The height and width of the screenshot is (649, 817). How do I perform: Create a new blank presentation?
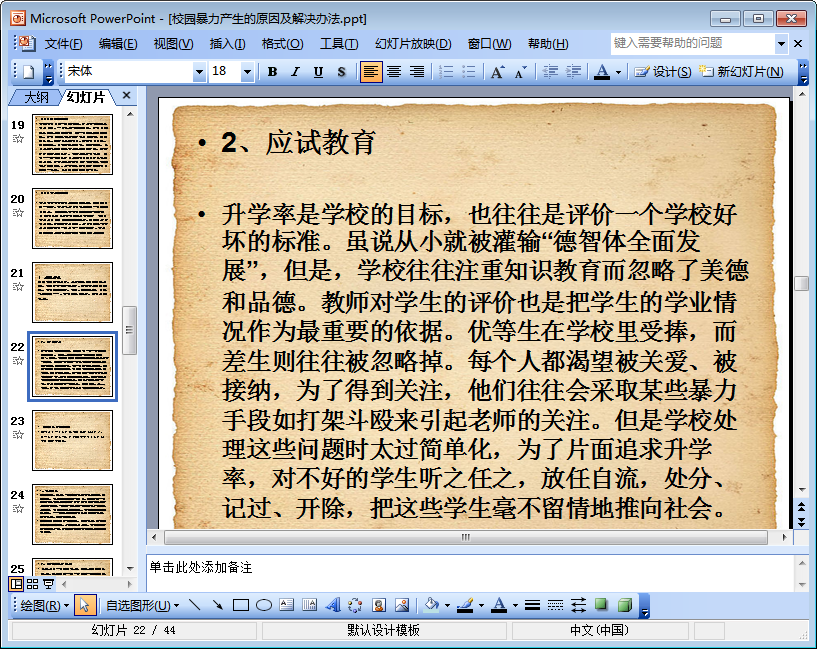29,72
